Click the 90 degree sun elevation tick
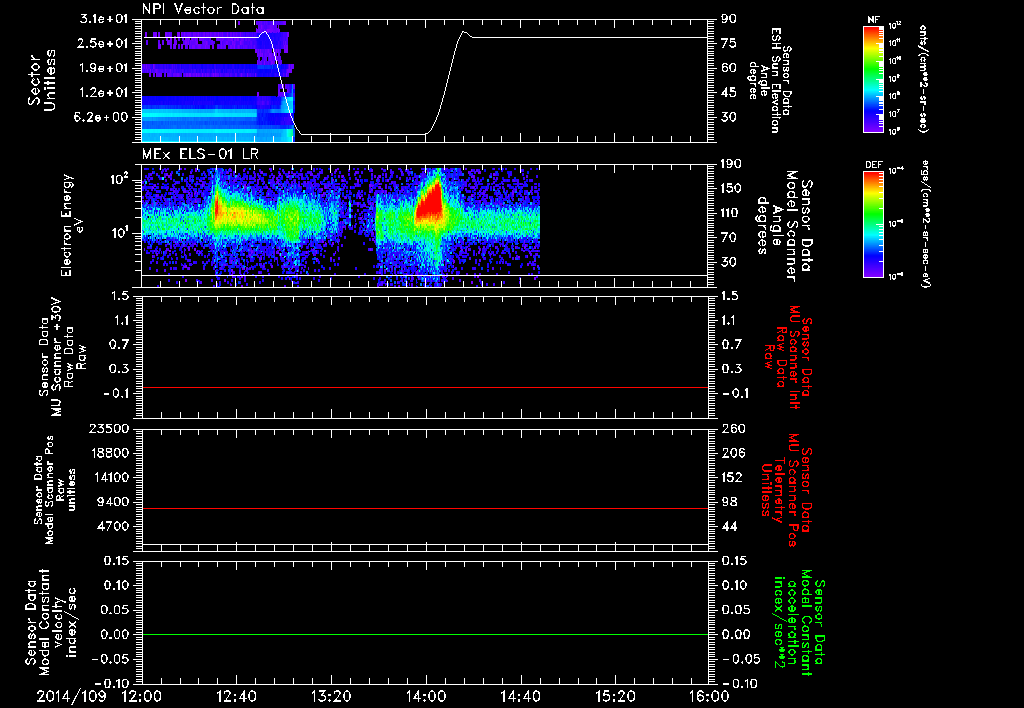Image resolution: width=1024 pixels, height=708 pixels. pyautogui.click(x=729, y=19)
